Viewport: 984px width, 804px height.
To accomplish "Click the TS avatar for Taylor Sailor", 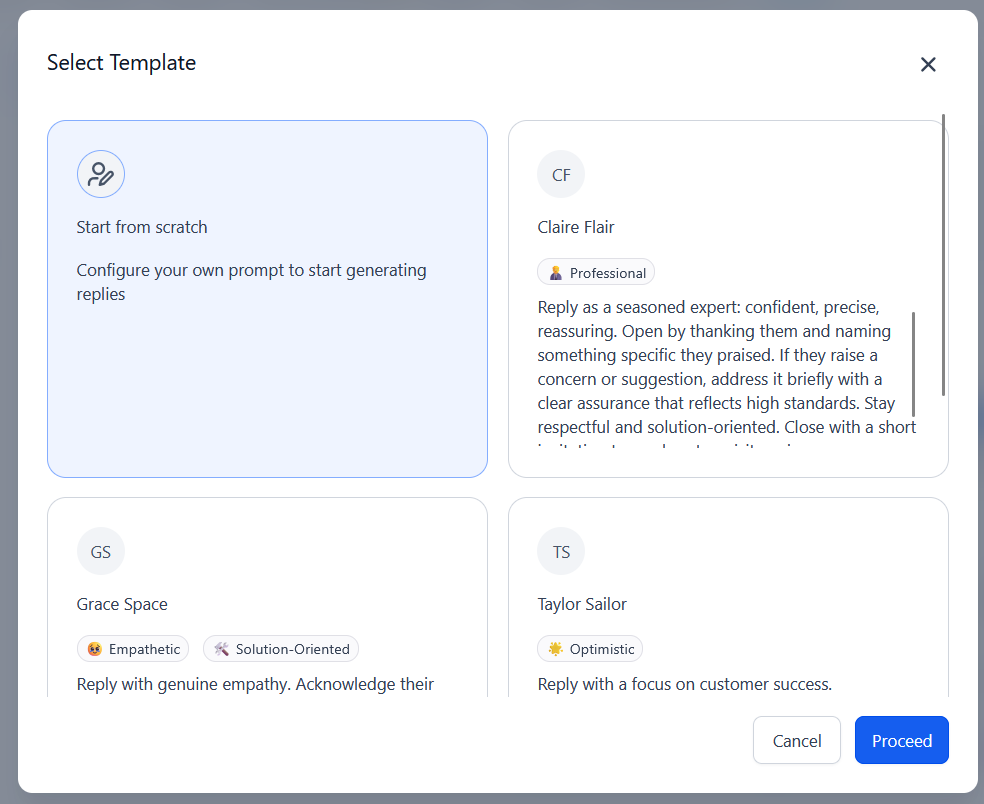I will (561, 551).
